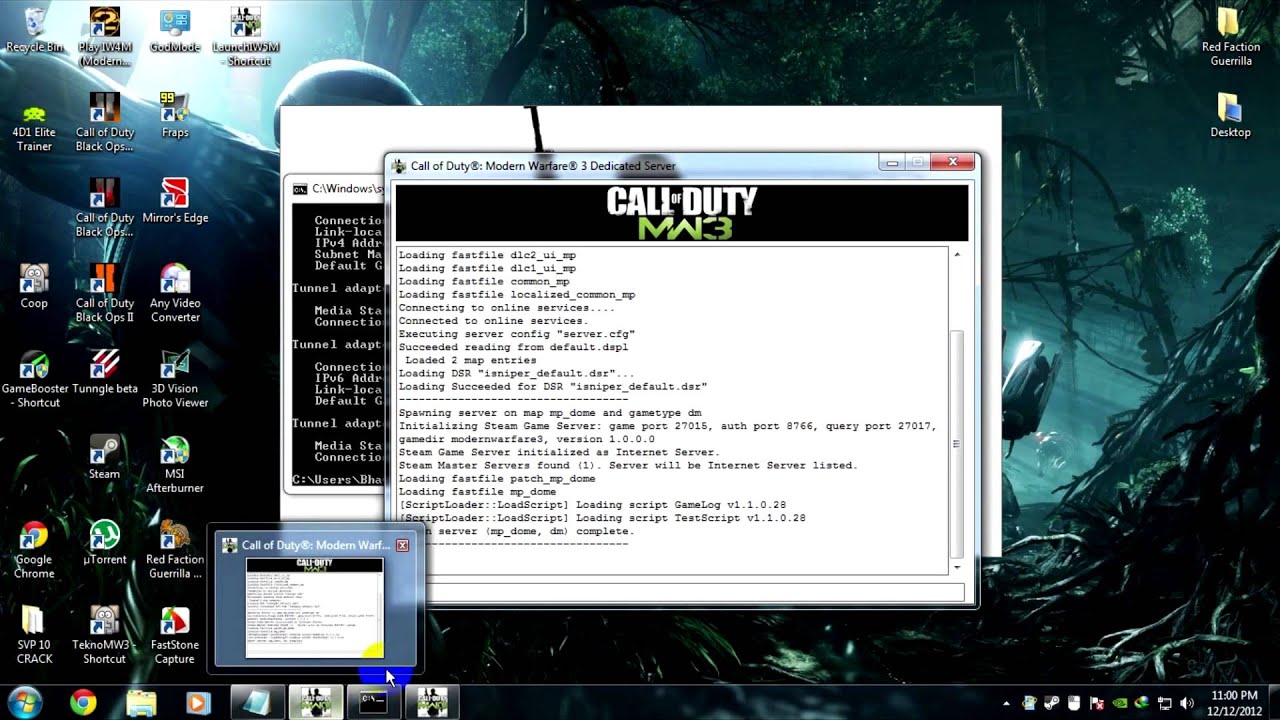
Task: Select the SVP 10 CRACK folder icon
Action: pyautogui.click(x=34, y=635)
